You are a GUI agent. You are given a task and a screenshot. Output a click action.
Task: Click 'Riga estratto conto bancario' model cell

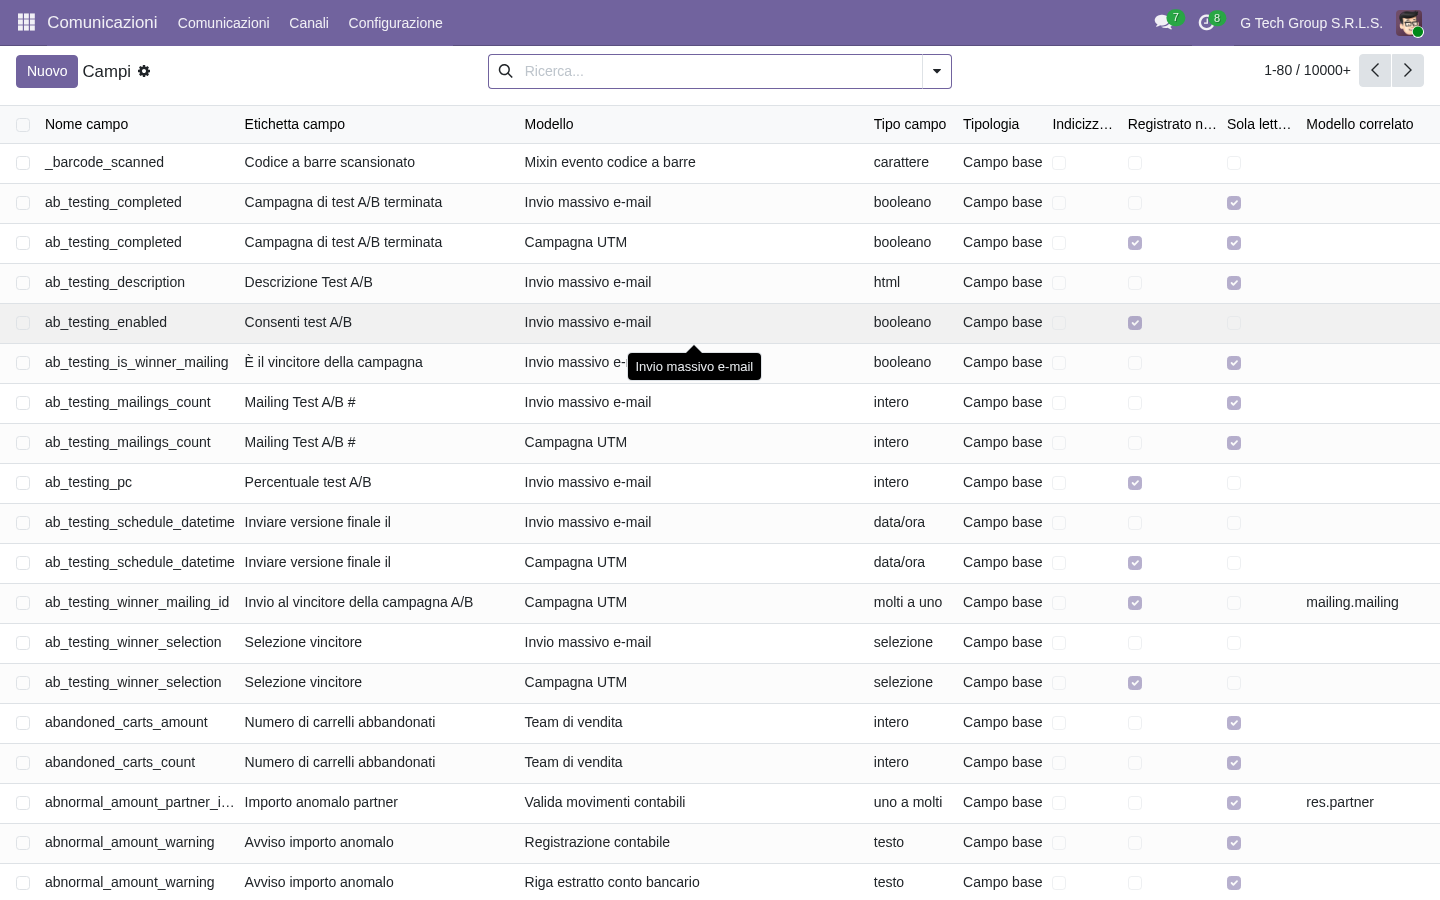point(612,882)
